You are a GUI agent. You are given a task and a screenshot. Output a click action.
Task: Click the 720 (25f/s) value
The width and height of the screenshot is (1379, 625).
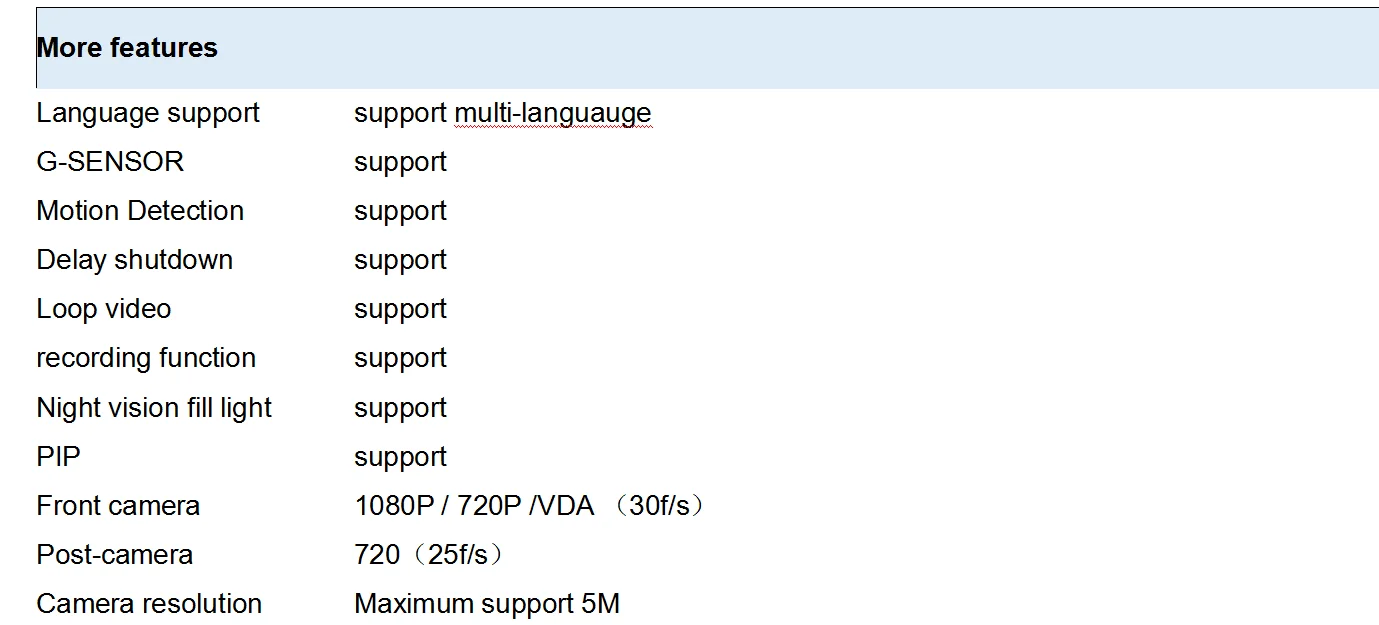click(430, 555)
